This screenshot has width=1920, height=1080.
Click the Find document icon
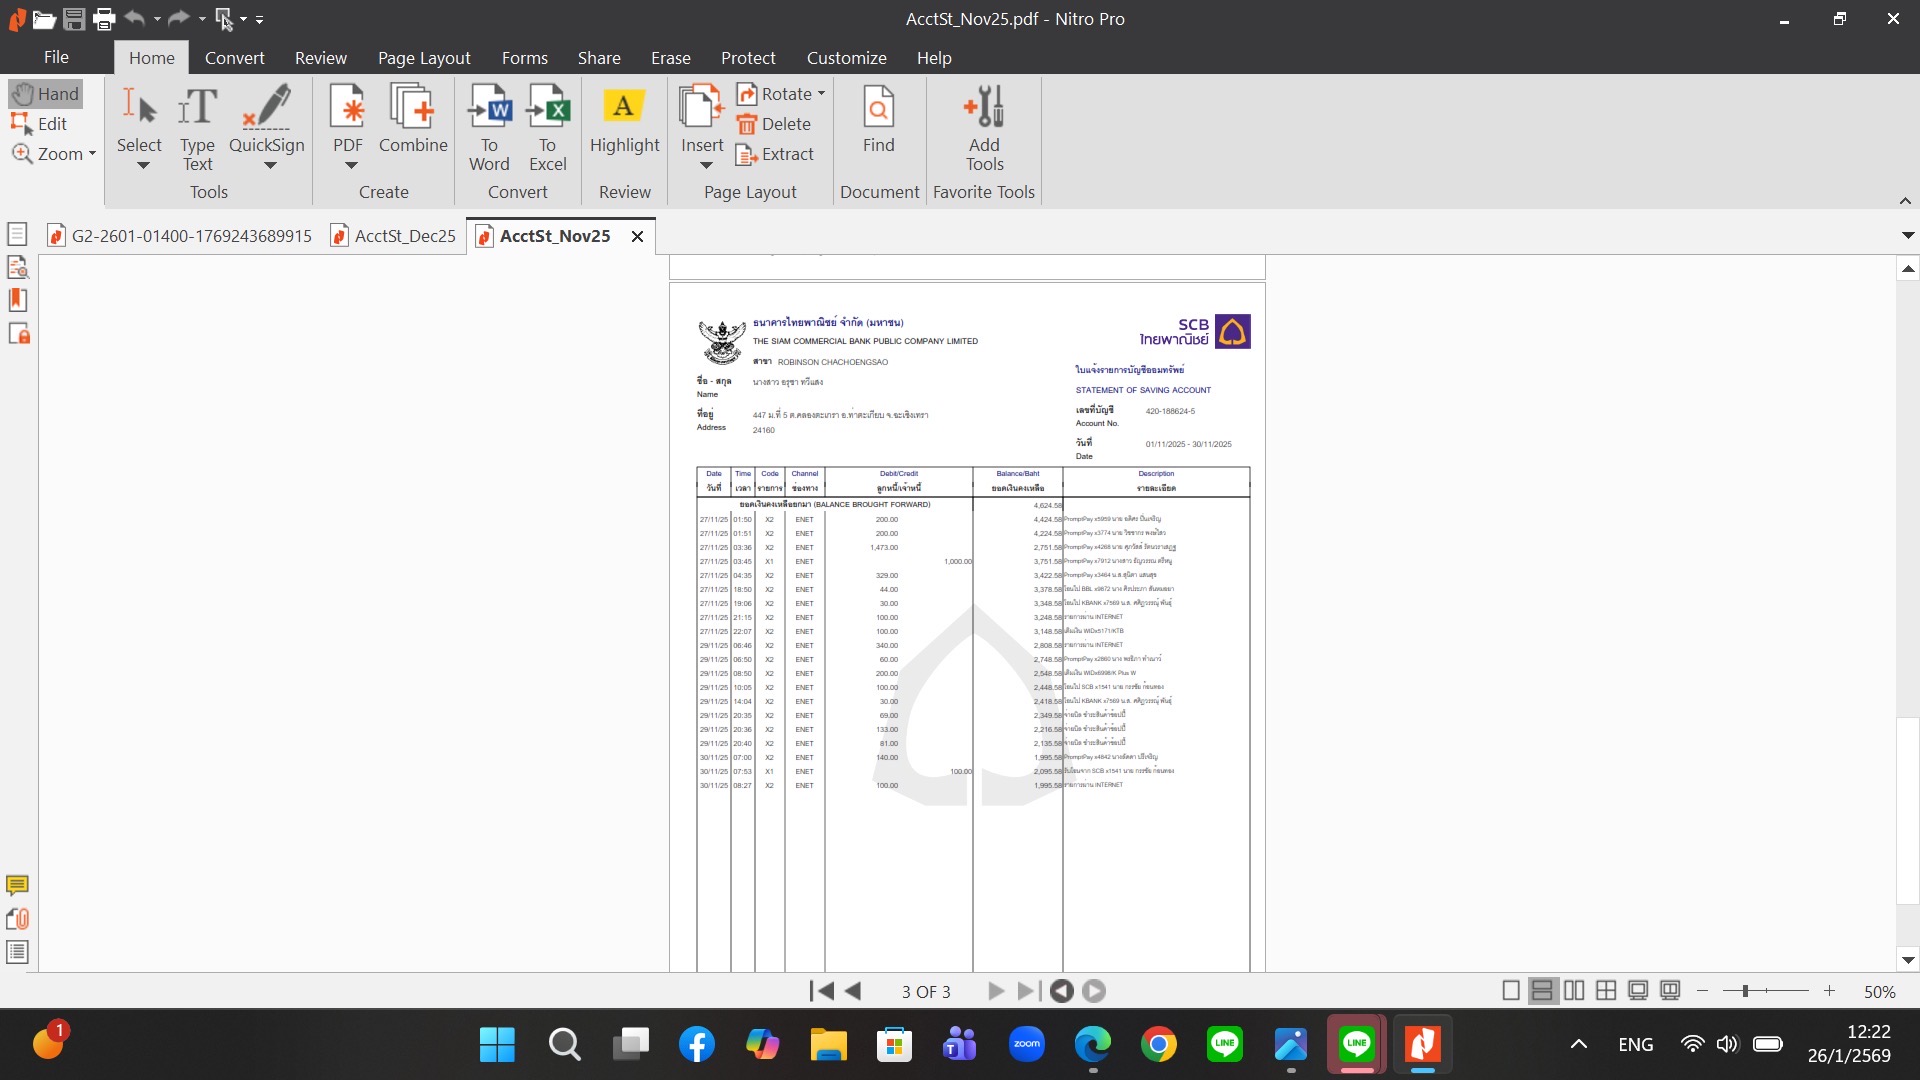pos(878,122)
